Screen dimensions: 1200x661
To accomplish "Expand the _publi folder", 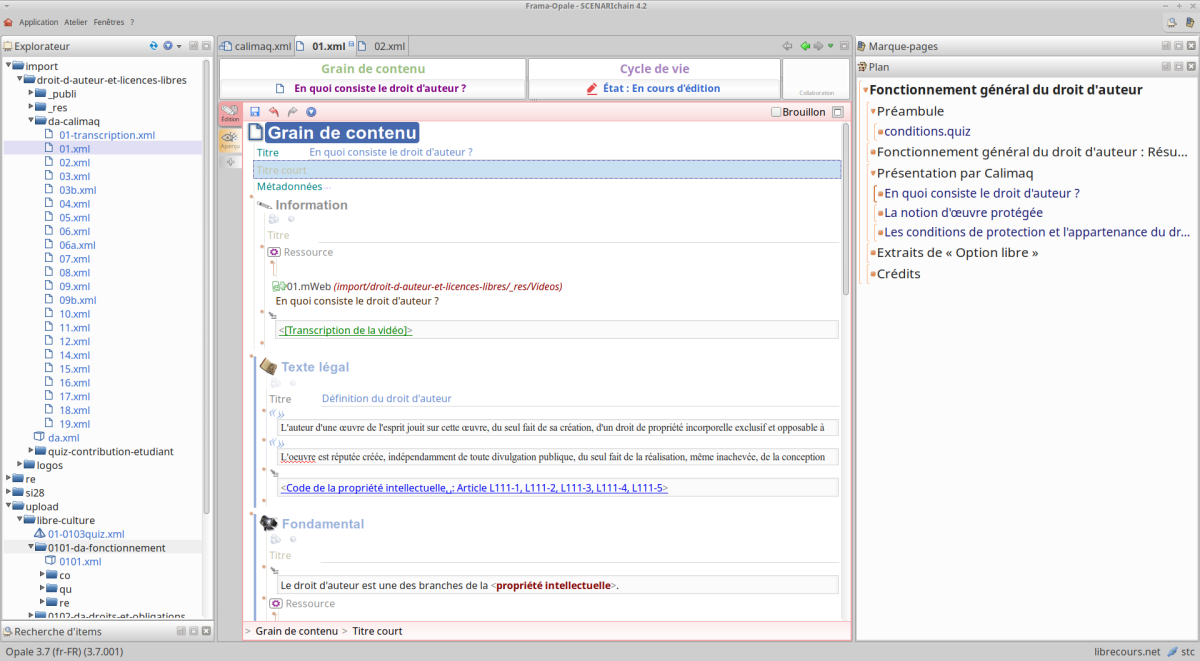I will point(31,93).
